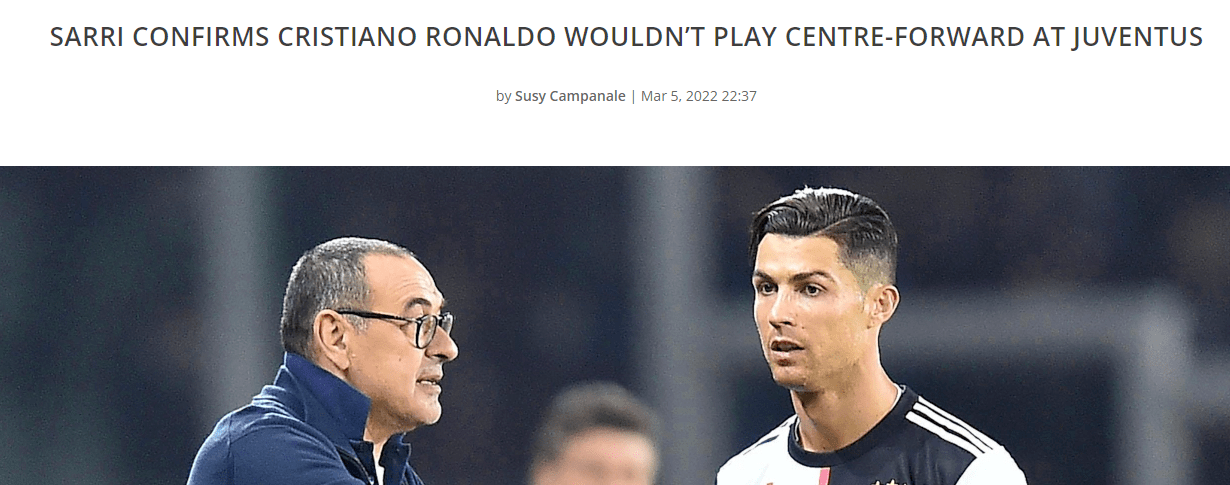
Task: Click the article headline about Sarri and Ronaldo
Action: tap(626, 38)
